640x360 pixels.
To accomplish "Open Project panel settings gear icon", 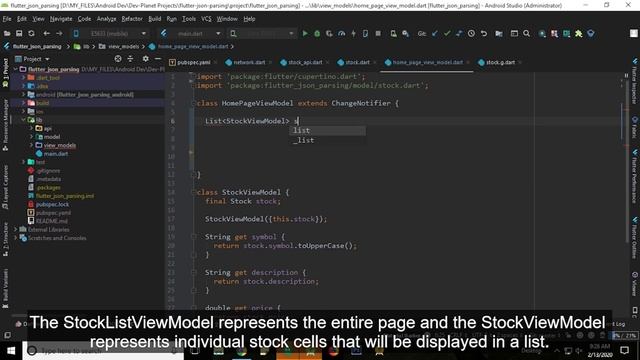I will pos(145,59).
